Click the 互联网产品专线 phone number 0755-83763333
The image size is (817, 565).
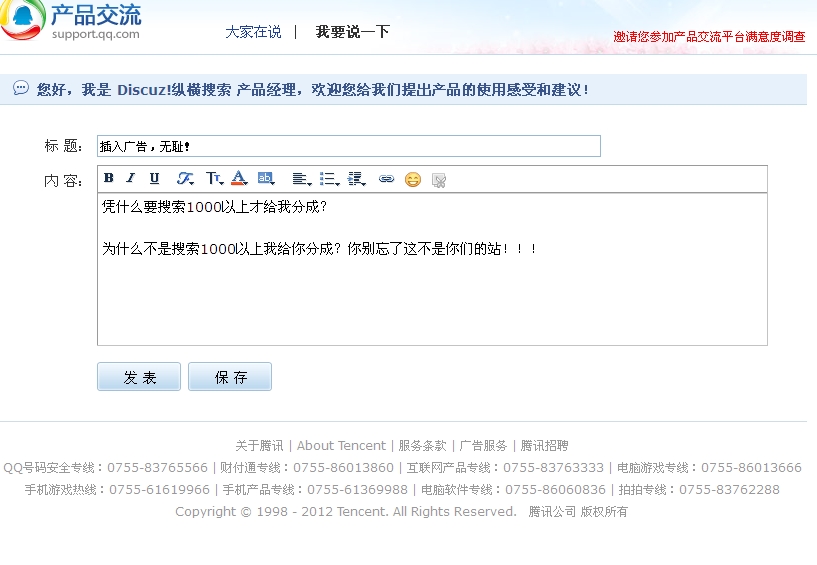pyautogui.click(x=553, y=468)
